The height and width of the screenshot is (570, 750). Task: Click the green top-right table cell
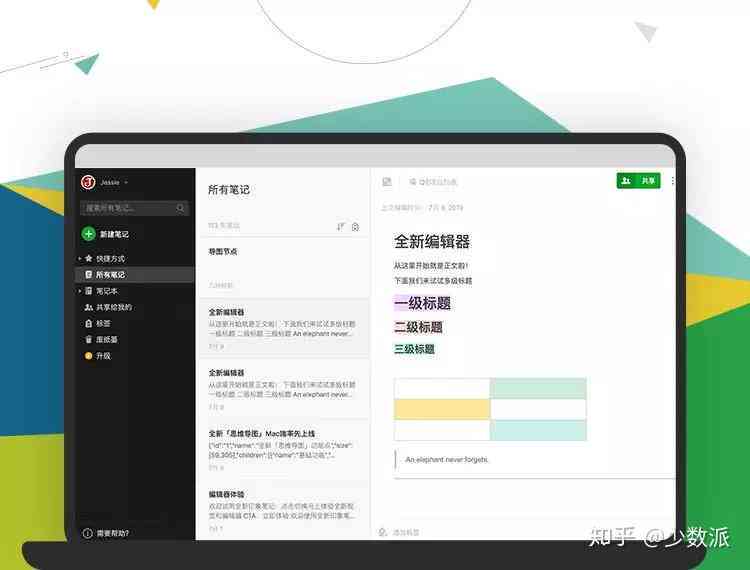(538, 388)
